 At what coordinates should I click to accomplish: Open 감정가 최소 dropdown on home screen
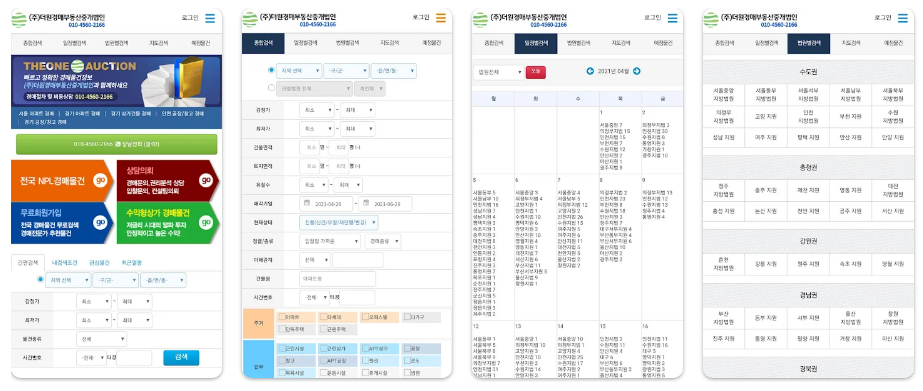(94, 302)
